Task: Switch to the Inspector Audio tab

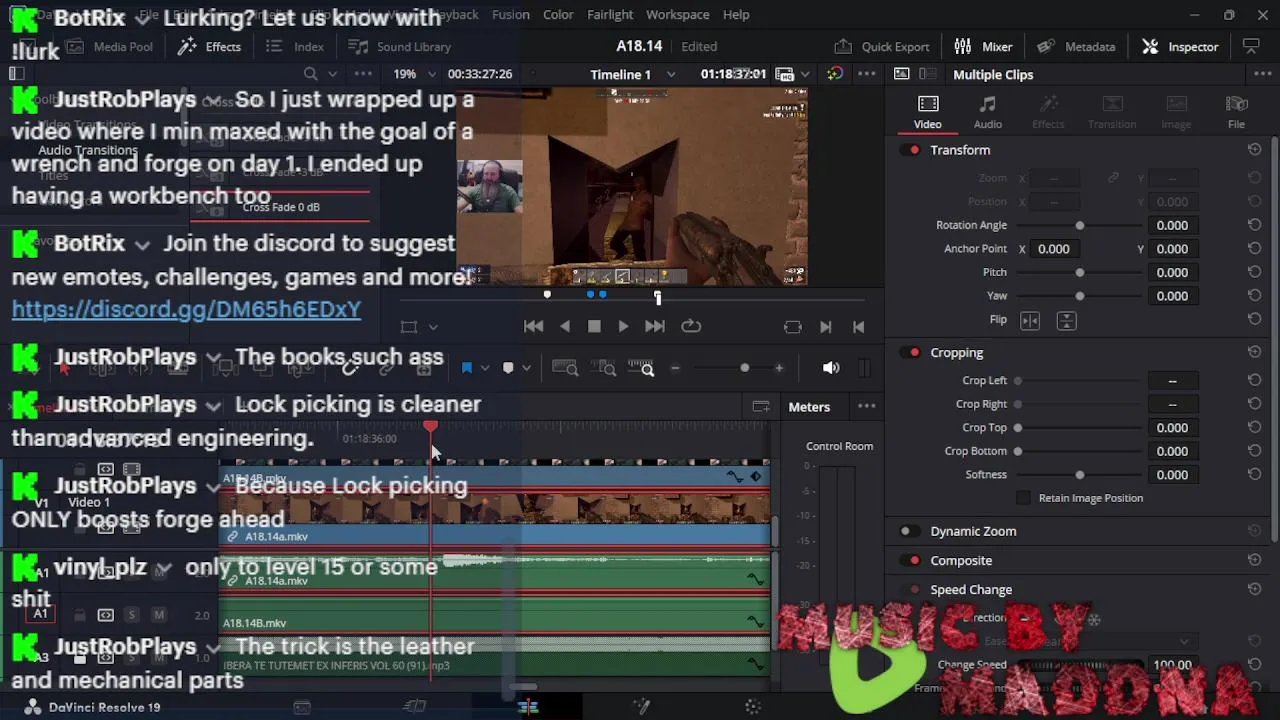Action: (988, 112)
